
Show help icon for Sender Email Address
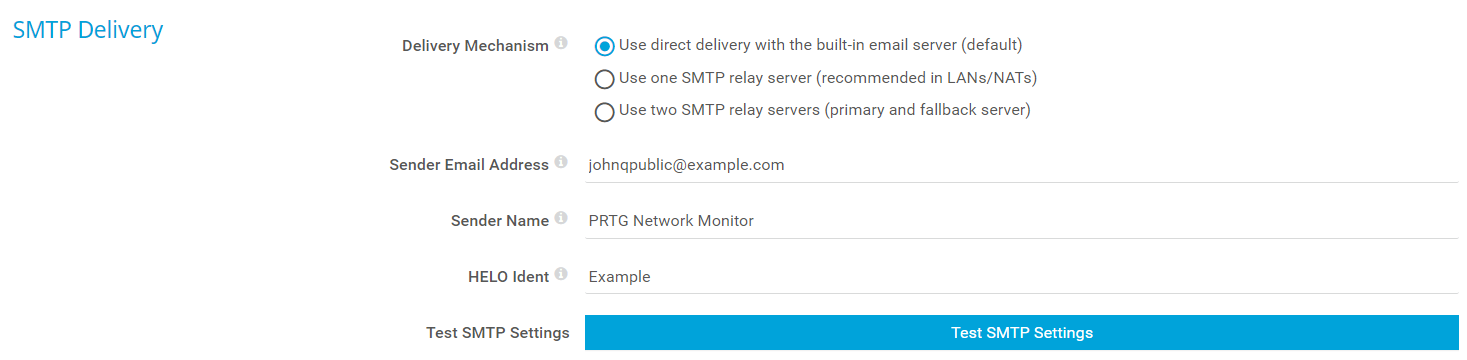pyautogui.click(x=561, y=162)
